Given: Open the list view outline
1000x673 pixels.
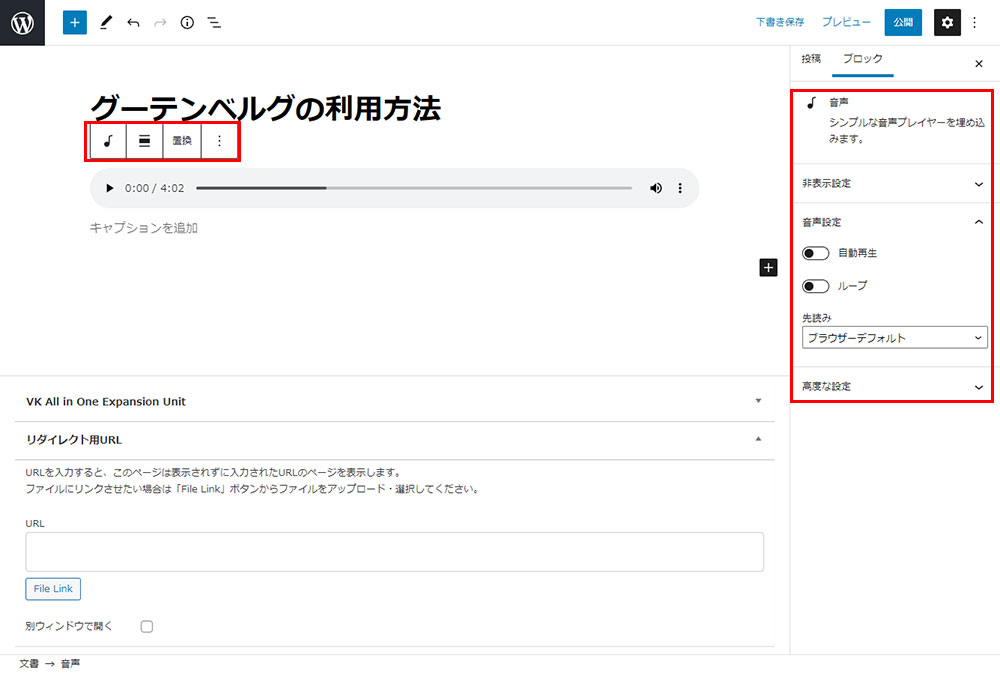Looking at the screenshot, I should [x=214, y=22].
